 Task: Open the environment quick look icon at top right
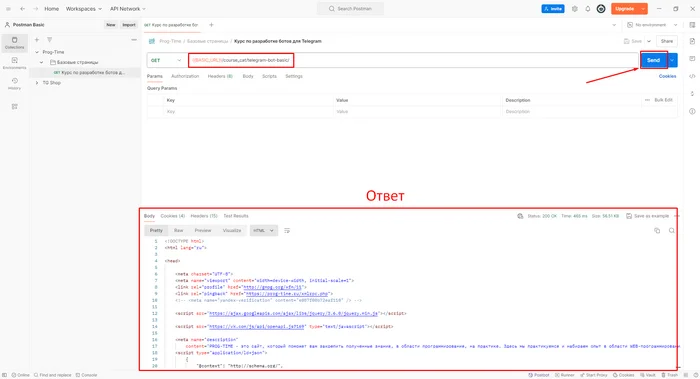coord(692,25)
